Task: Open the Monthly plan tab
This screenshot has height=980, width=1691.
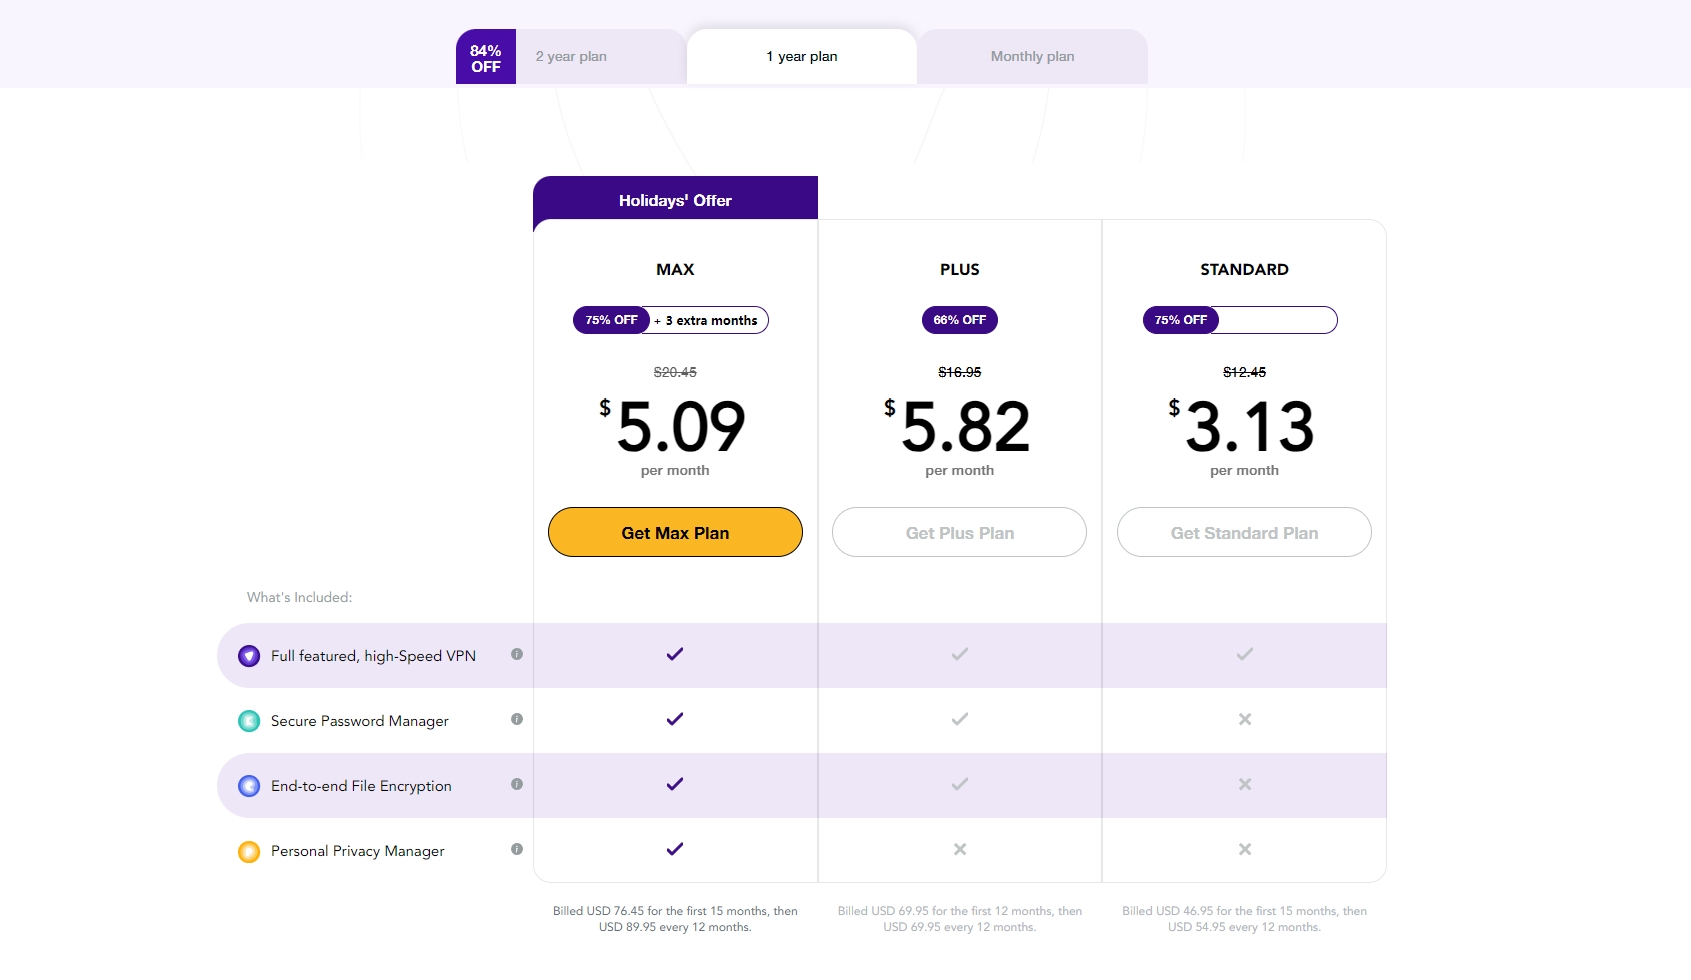Action: [1033, 56]
